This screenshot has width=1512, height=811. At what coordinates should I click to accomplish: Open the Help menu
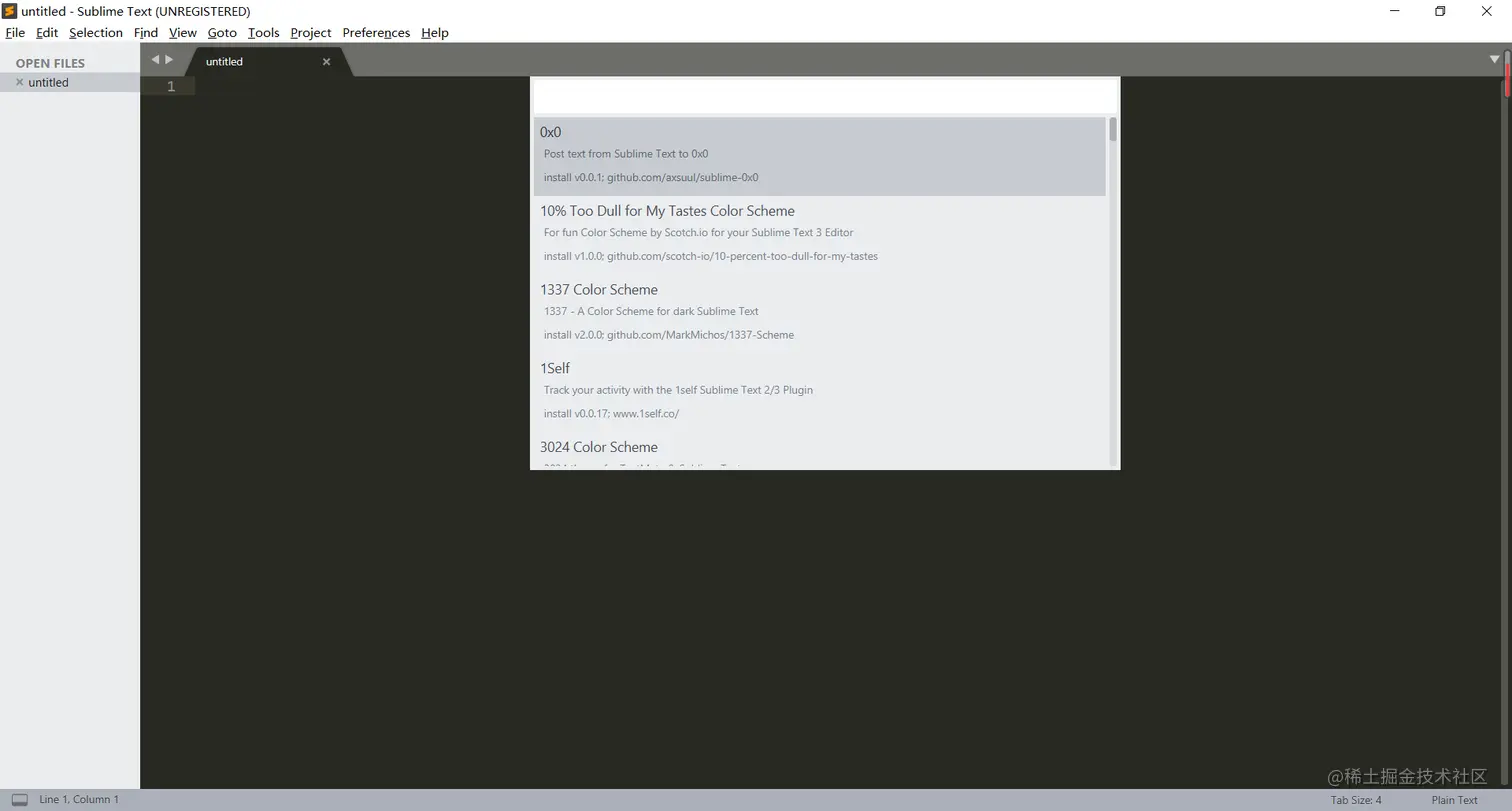[435, 32]
